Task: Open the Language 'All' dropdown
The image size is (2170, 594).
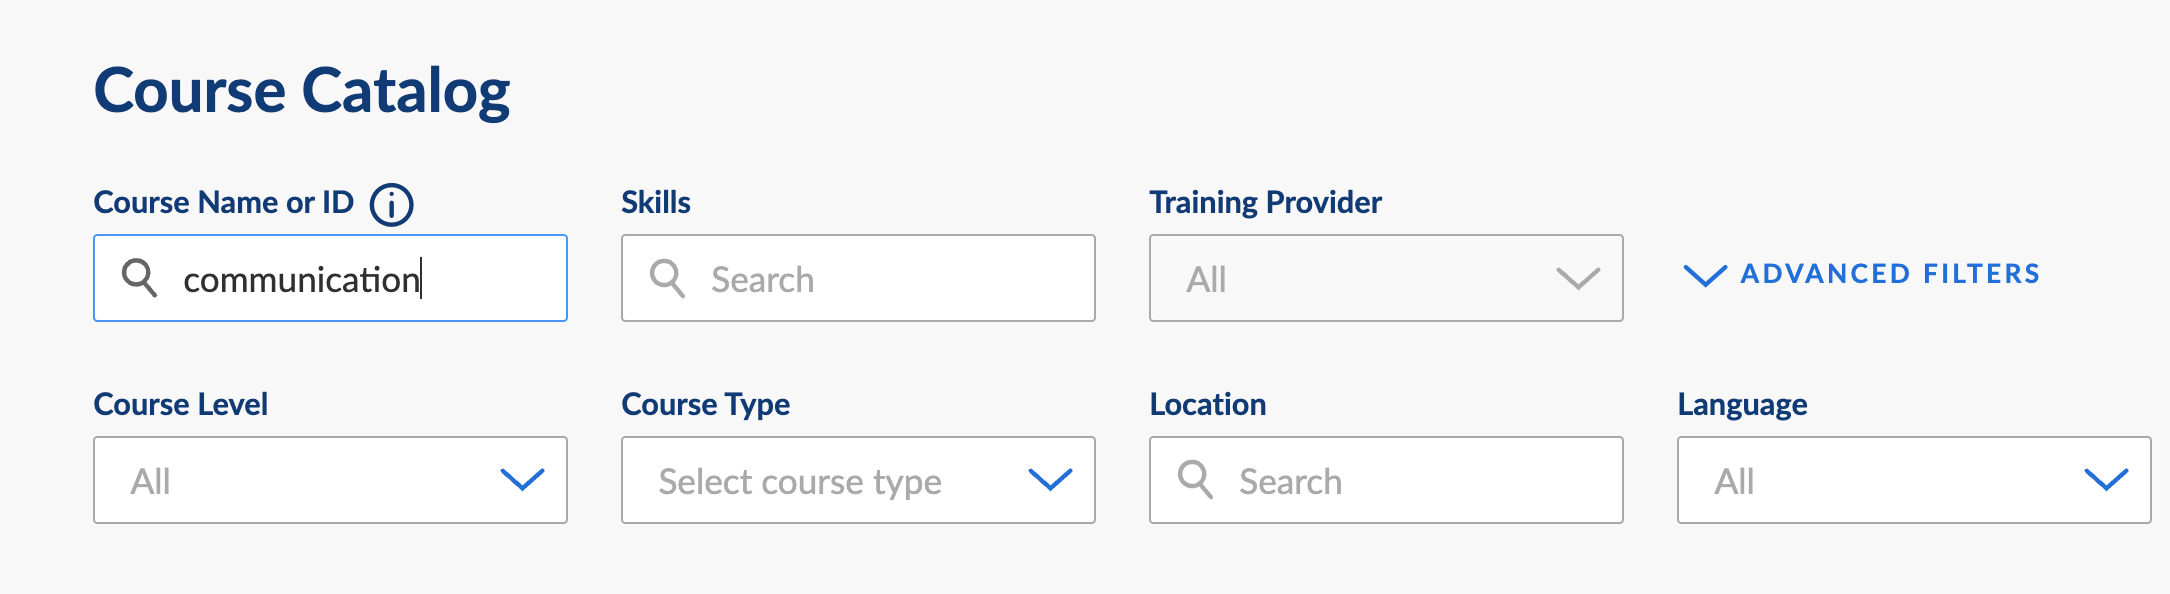Action: (x=1914, y=480)
